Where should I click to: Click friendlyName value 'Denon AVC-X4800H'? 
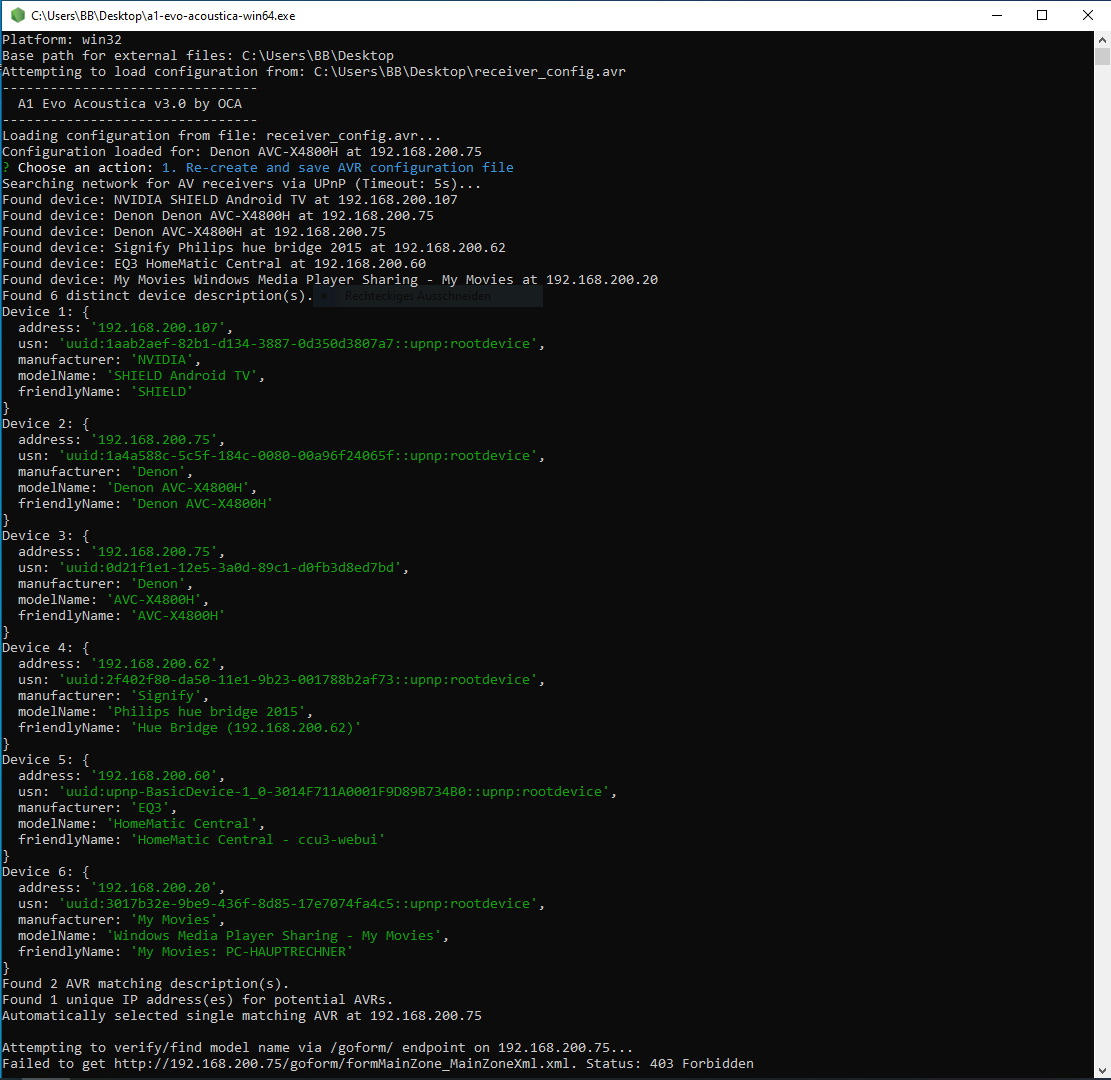(x=202, y=504)
